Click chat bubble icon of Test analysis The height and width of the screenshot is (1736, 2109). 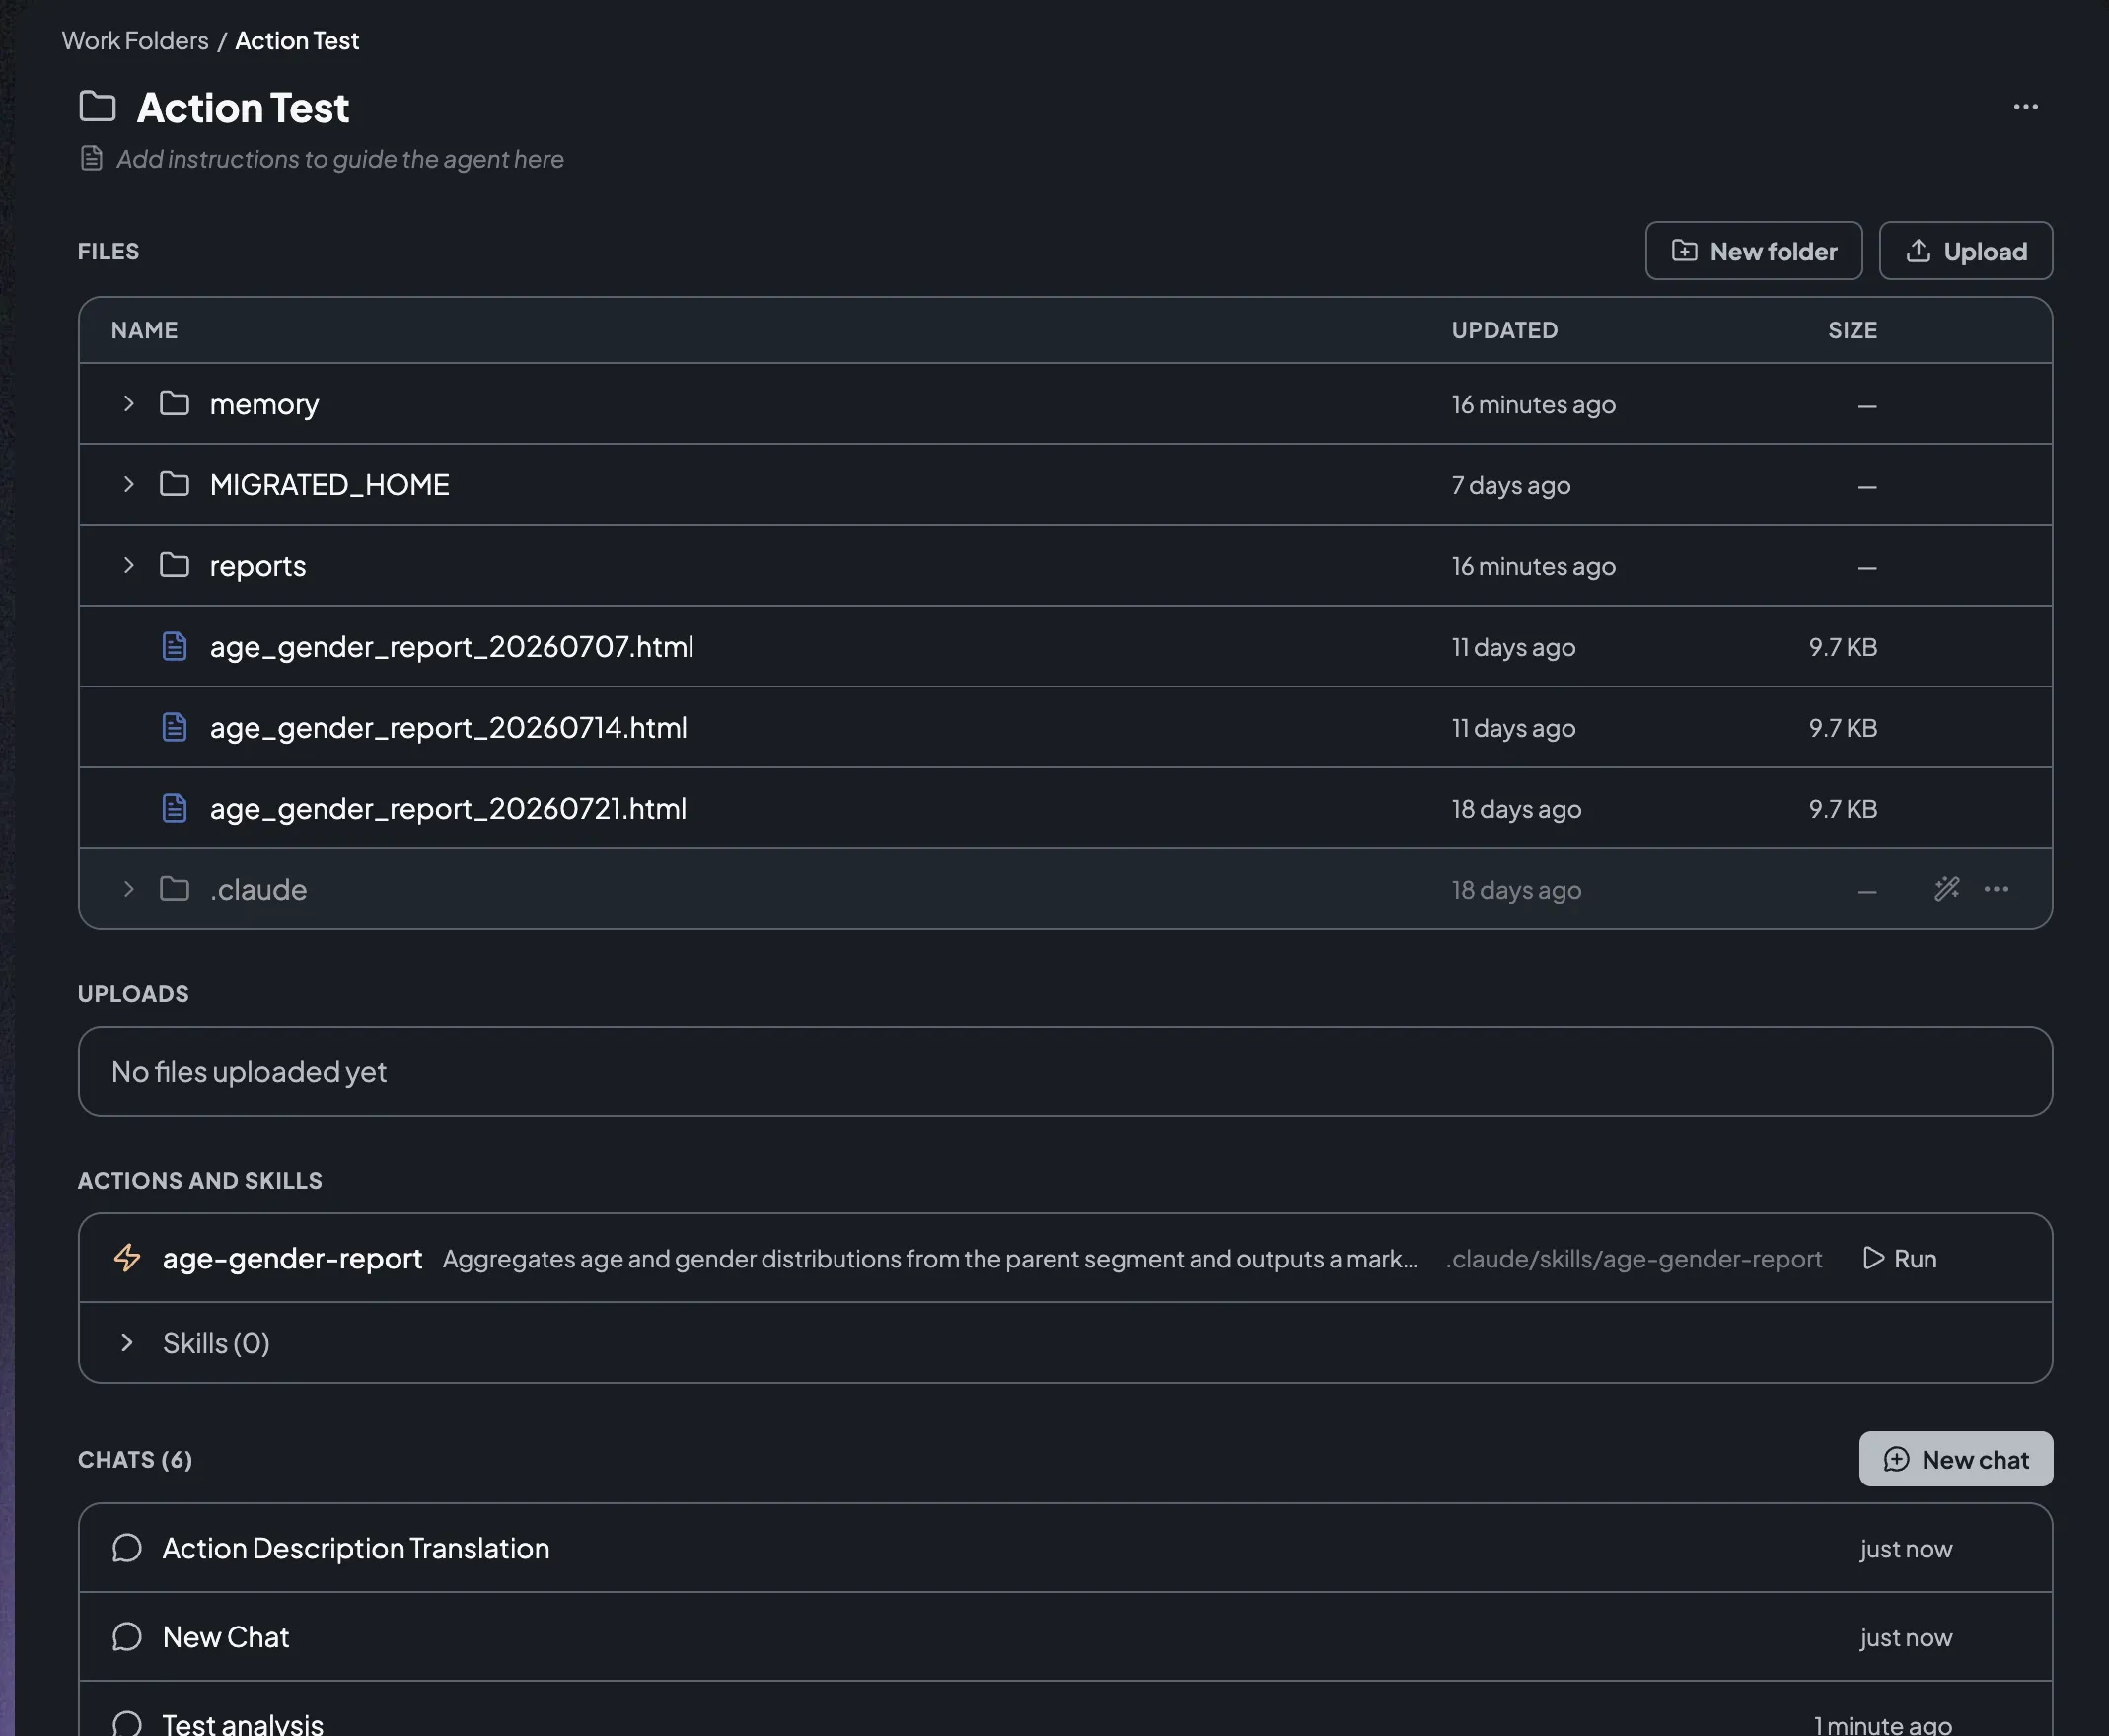coord(127,1723)
